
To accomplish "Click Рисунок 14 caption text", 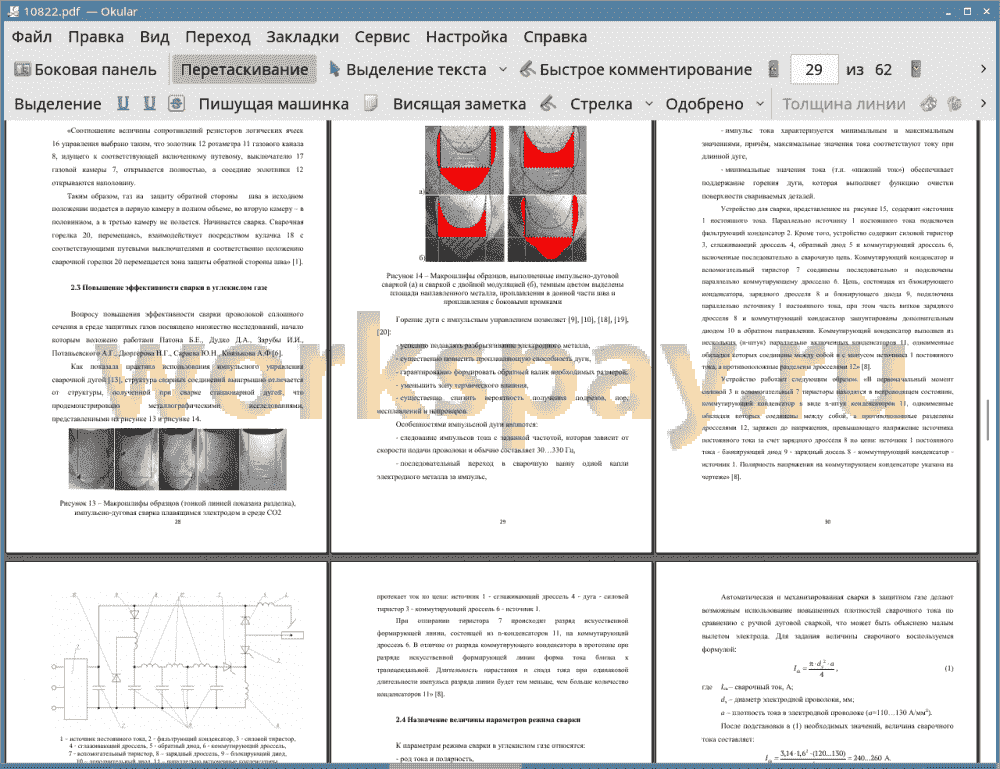I will (503, 289).
